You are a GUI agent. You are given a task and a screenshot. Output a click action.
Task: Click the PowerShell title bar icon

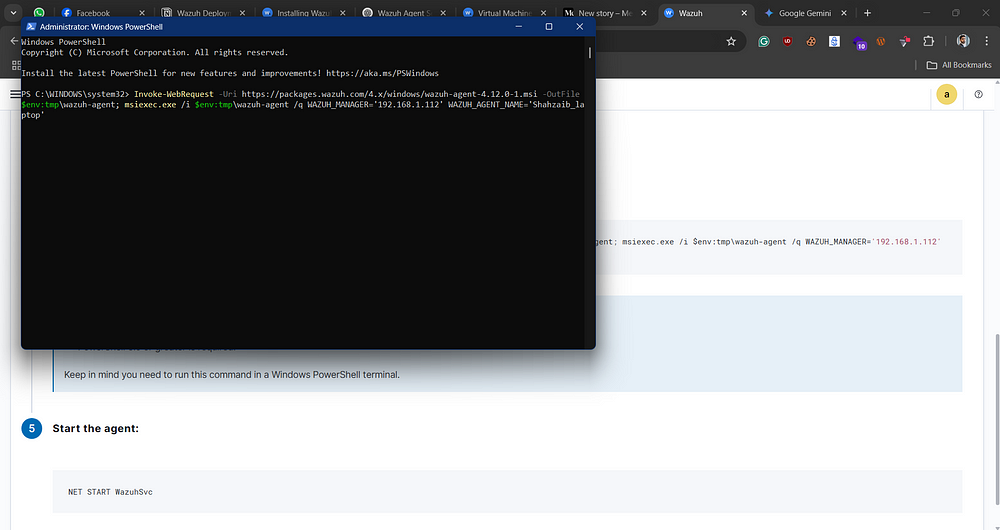31,27
